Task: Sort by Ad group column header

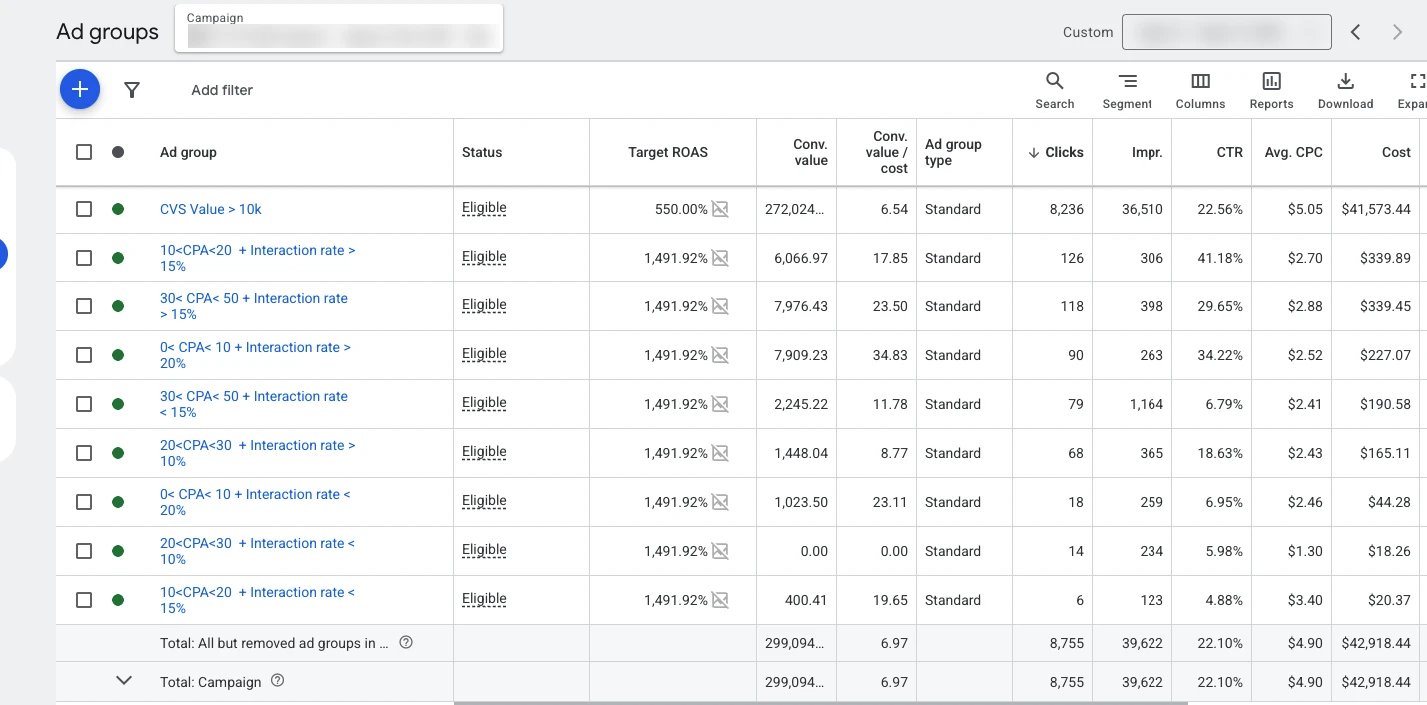Action: [188, 152]
